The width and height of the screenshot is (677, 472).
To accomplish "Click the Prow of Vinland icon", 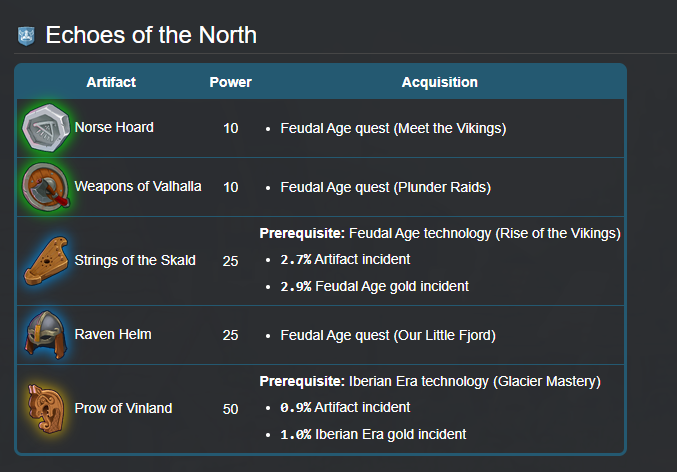I will [43, 408].
